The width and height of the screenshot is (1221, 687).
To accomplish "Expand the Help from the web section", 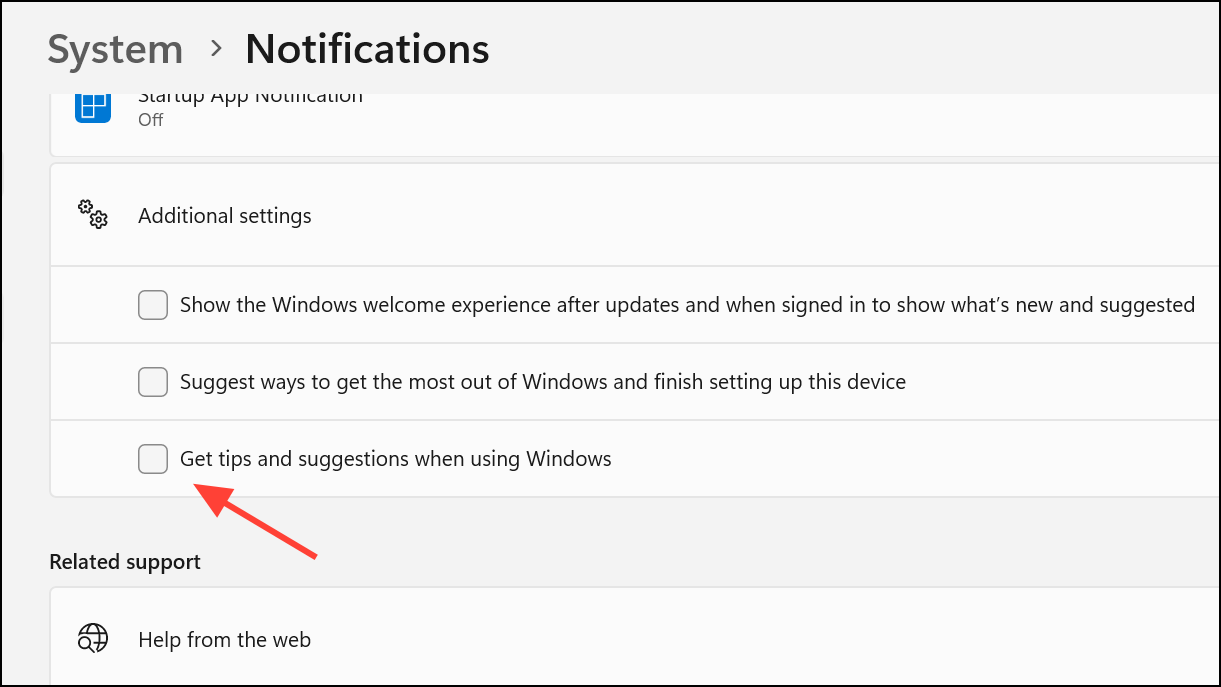I will click(635, 639).
